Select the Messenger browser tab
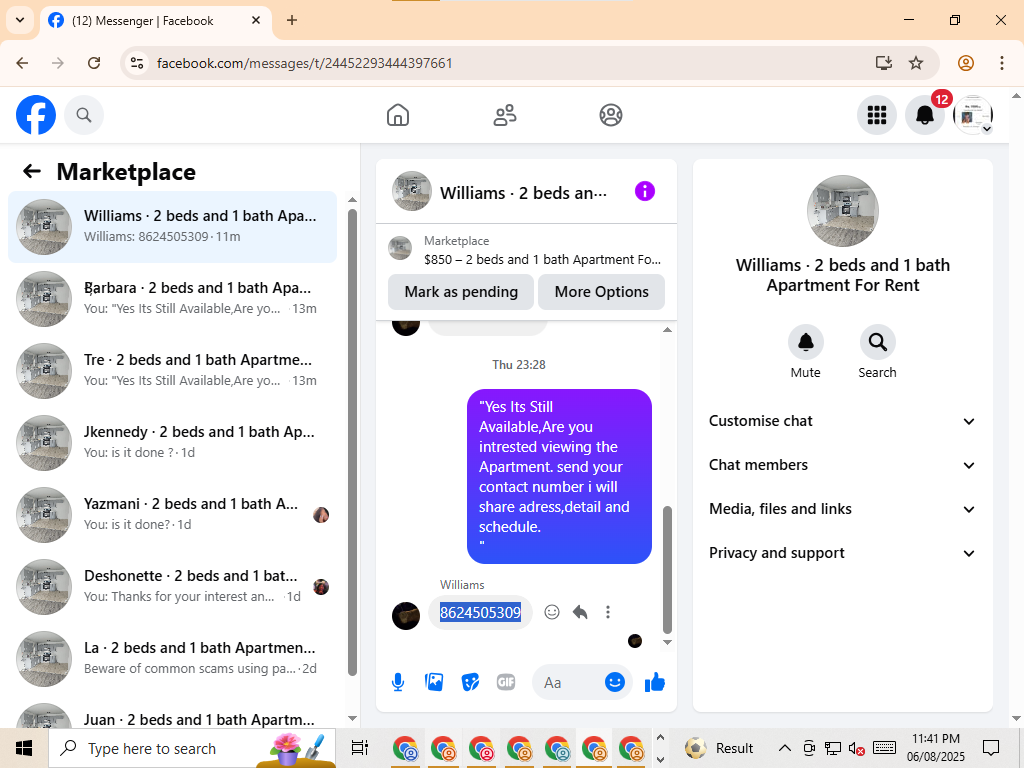The image size is (1024, 768). coord(157,21)
